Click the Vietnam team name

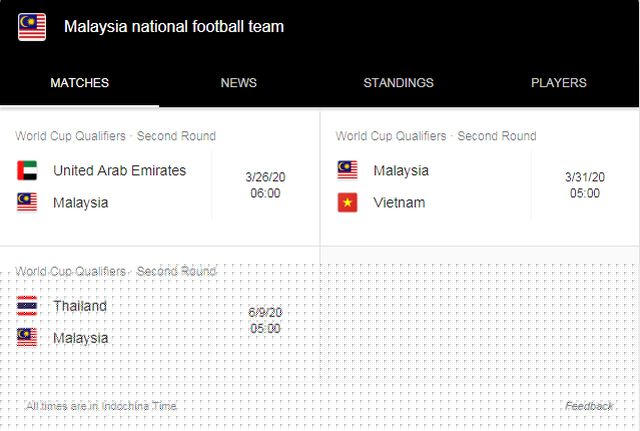point(399,203)
